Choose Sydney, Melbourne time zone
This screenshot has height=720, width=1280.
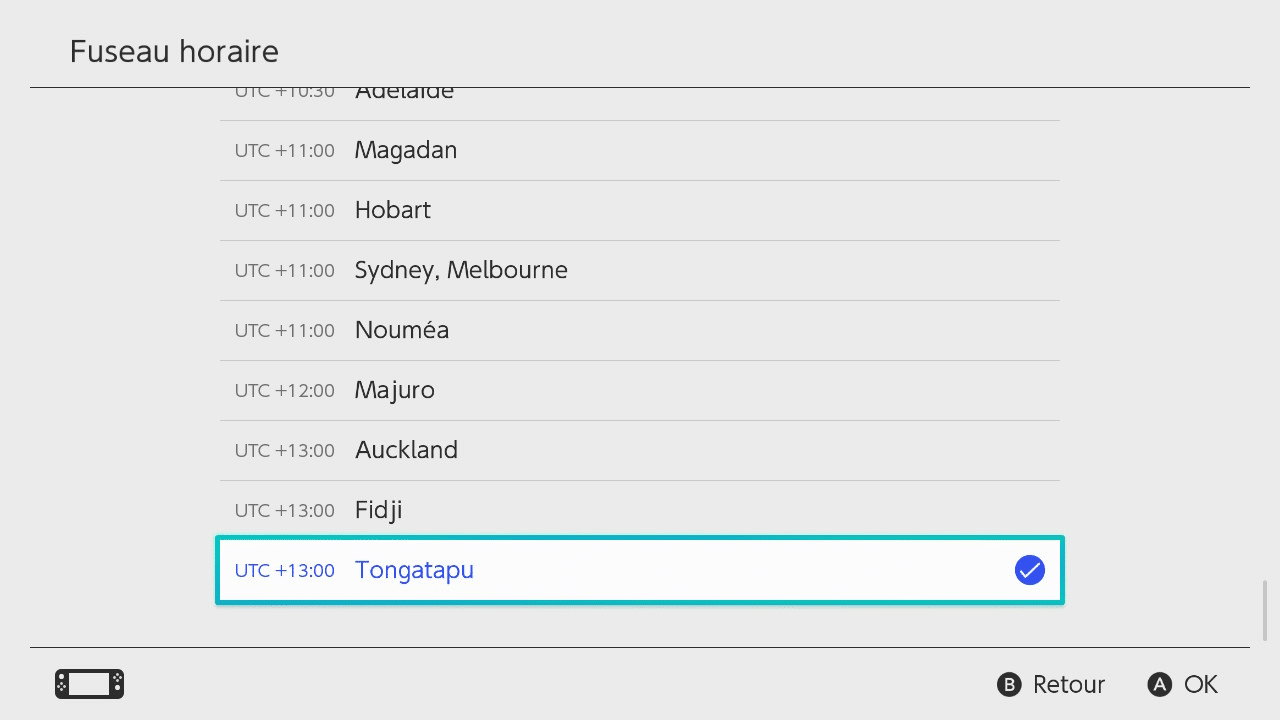(640, 270)
